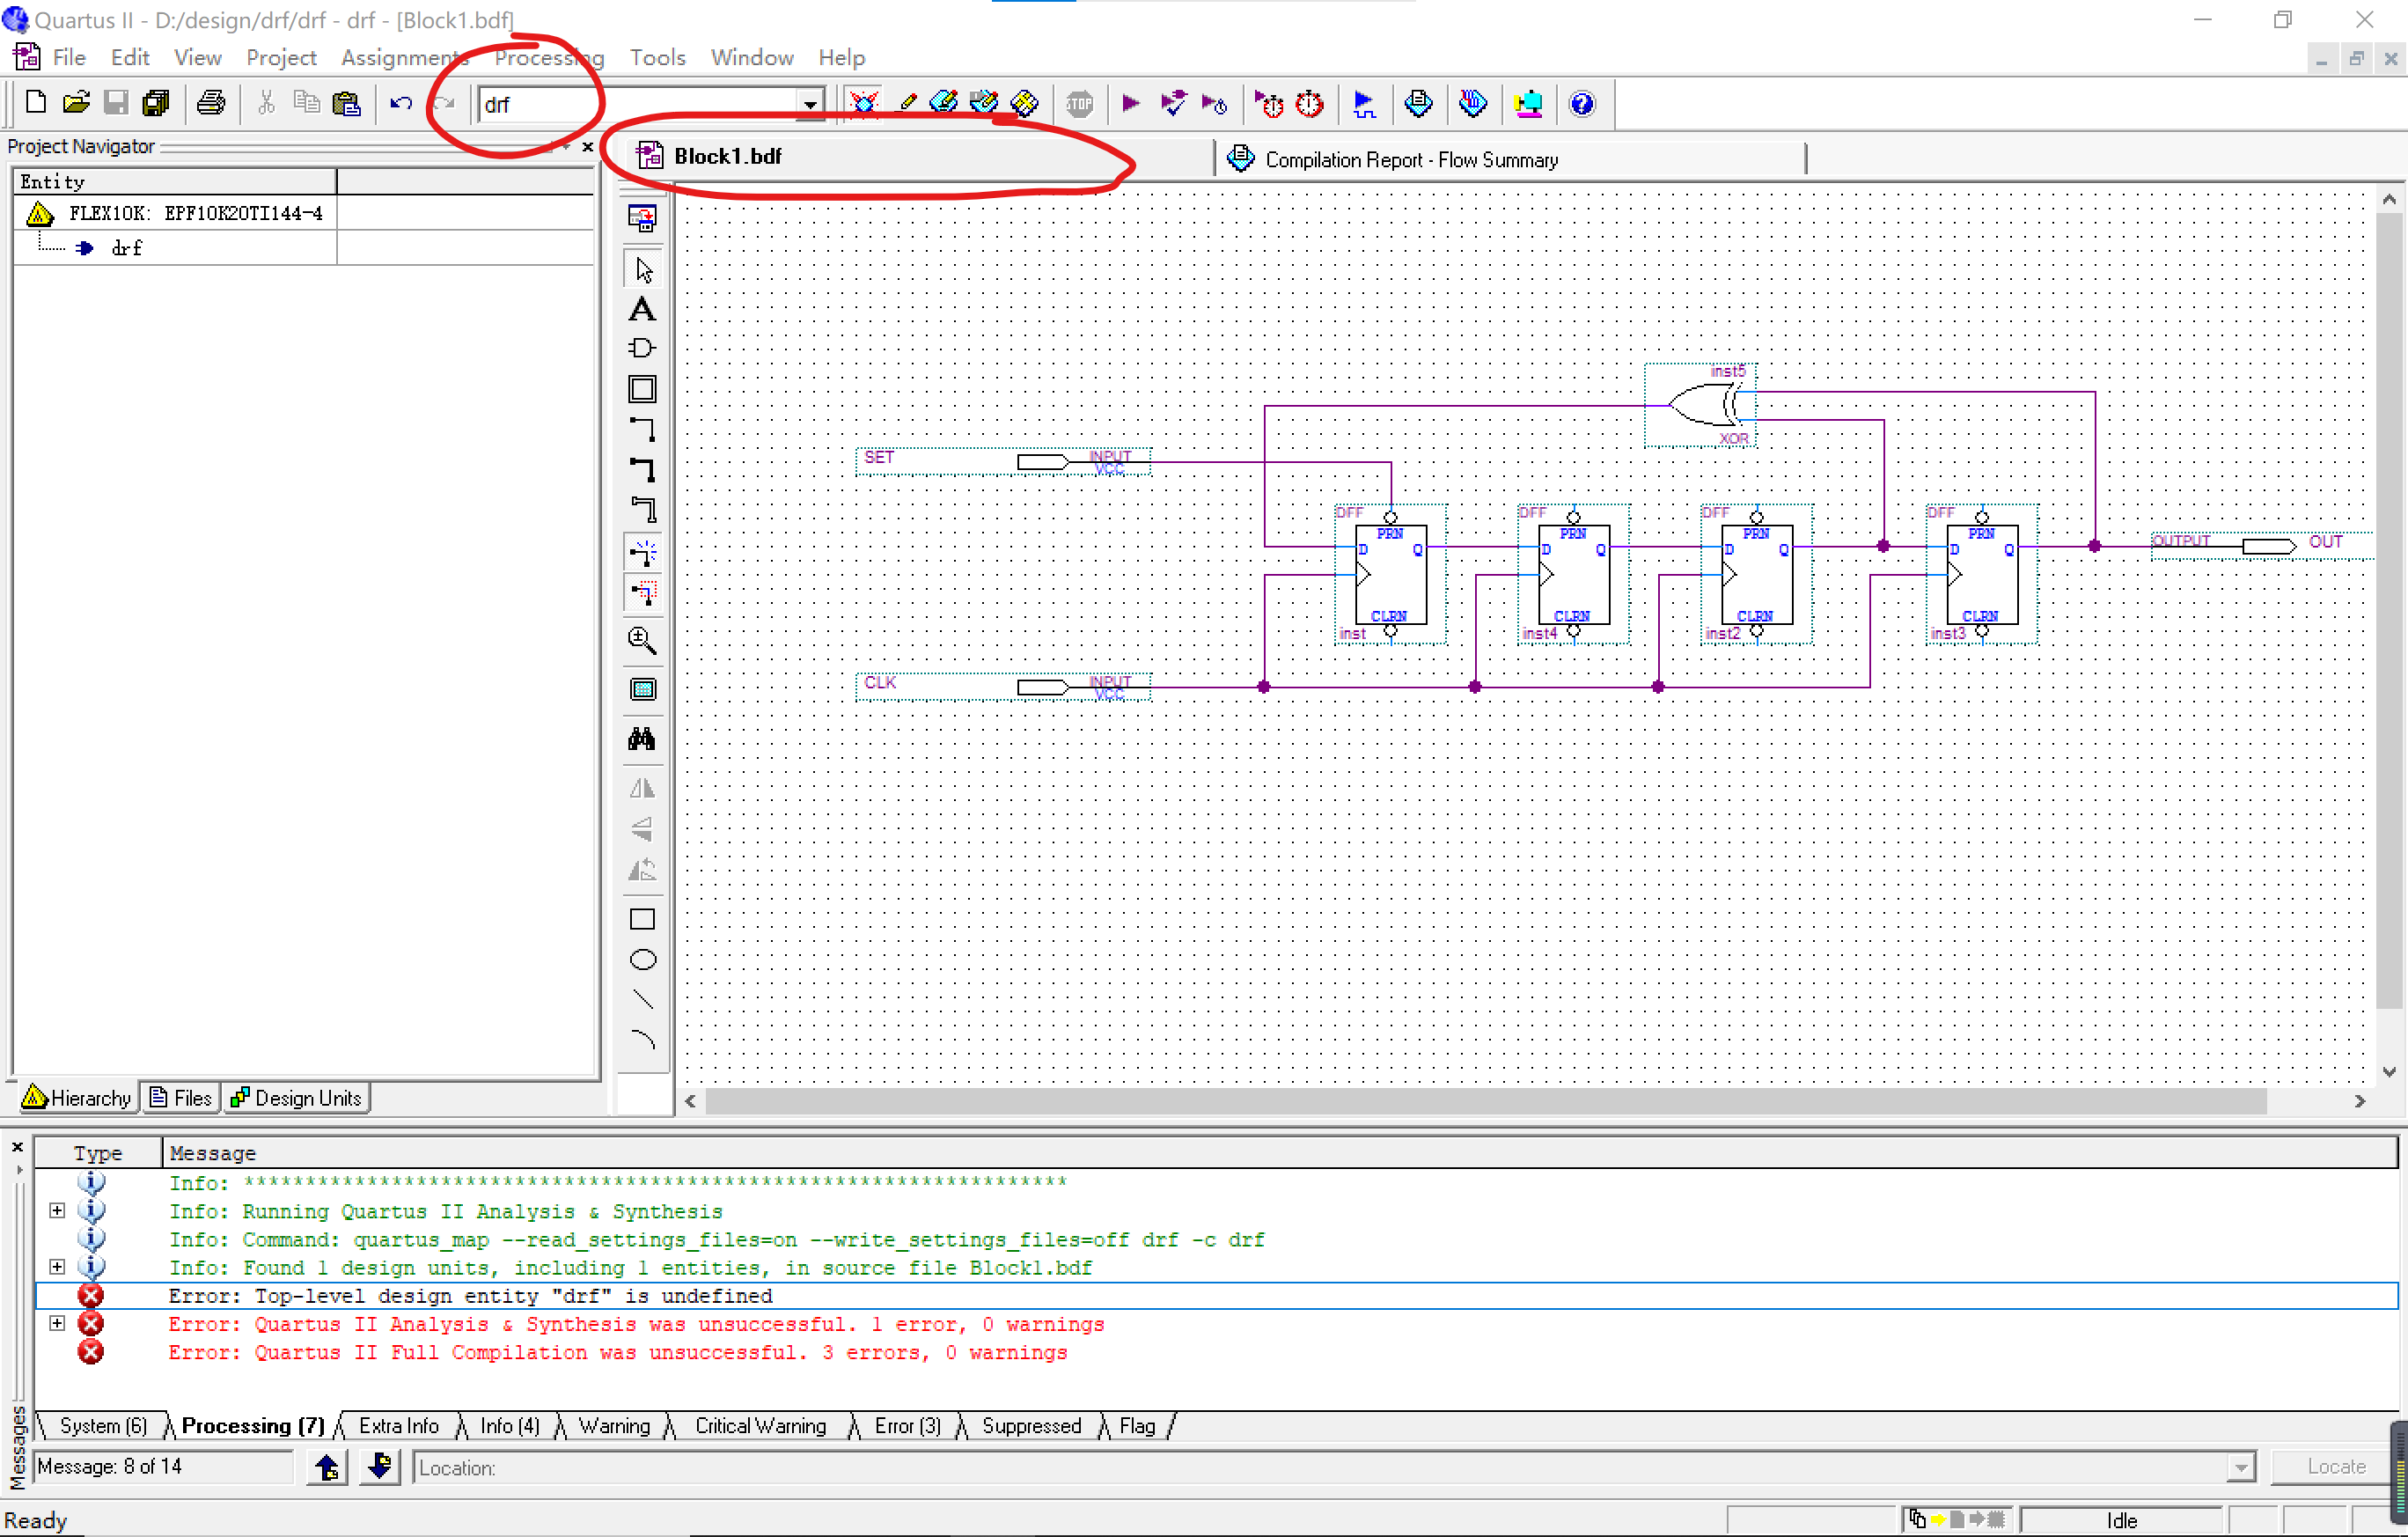Click the Help question mark icon
2408x1537 pixels.
point(1581,104)
